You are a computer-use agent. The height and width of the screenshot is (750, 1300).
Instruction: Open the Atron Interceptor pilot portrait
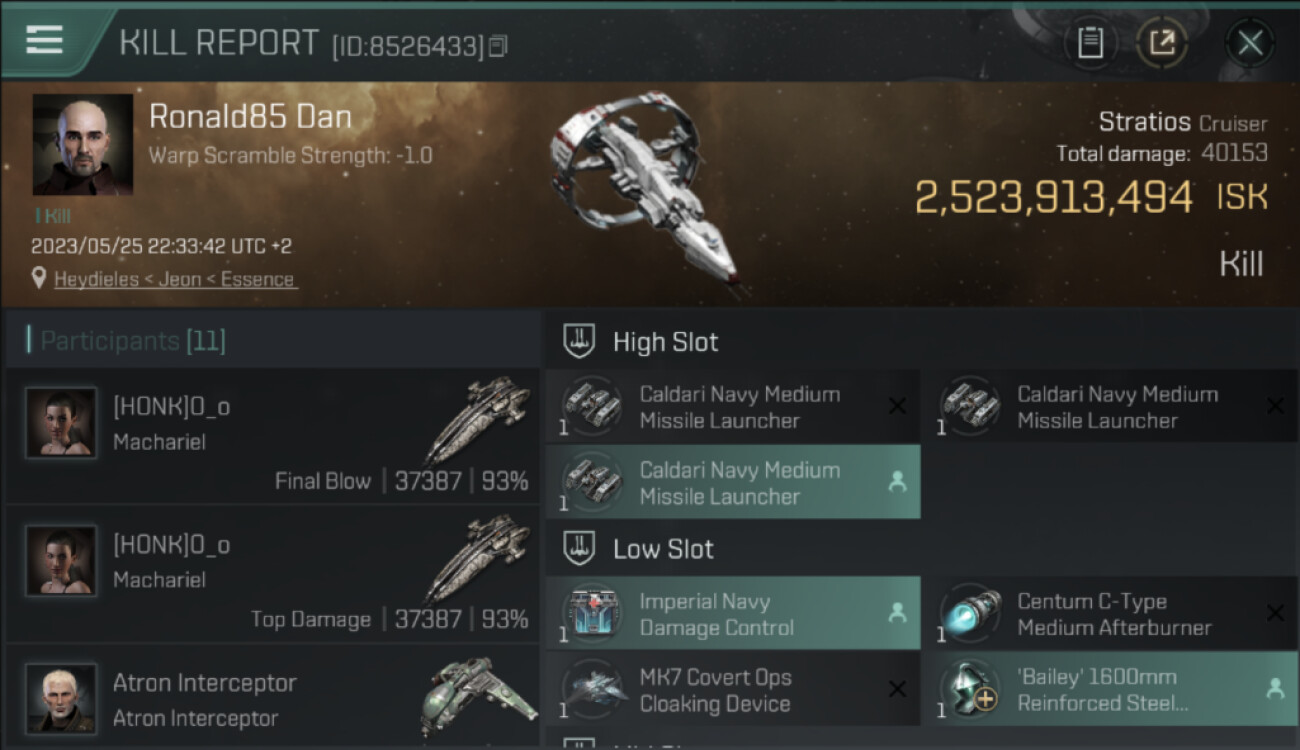click(61, 698)
